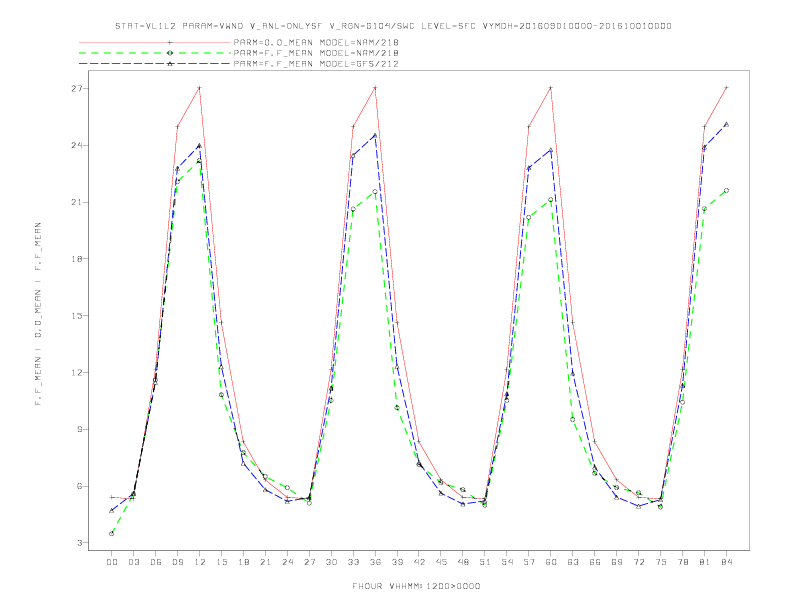Click y-axis tick label 15
Viewport: 792px width, 612px height.
click(x=79, y=316)
